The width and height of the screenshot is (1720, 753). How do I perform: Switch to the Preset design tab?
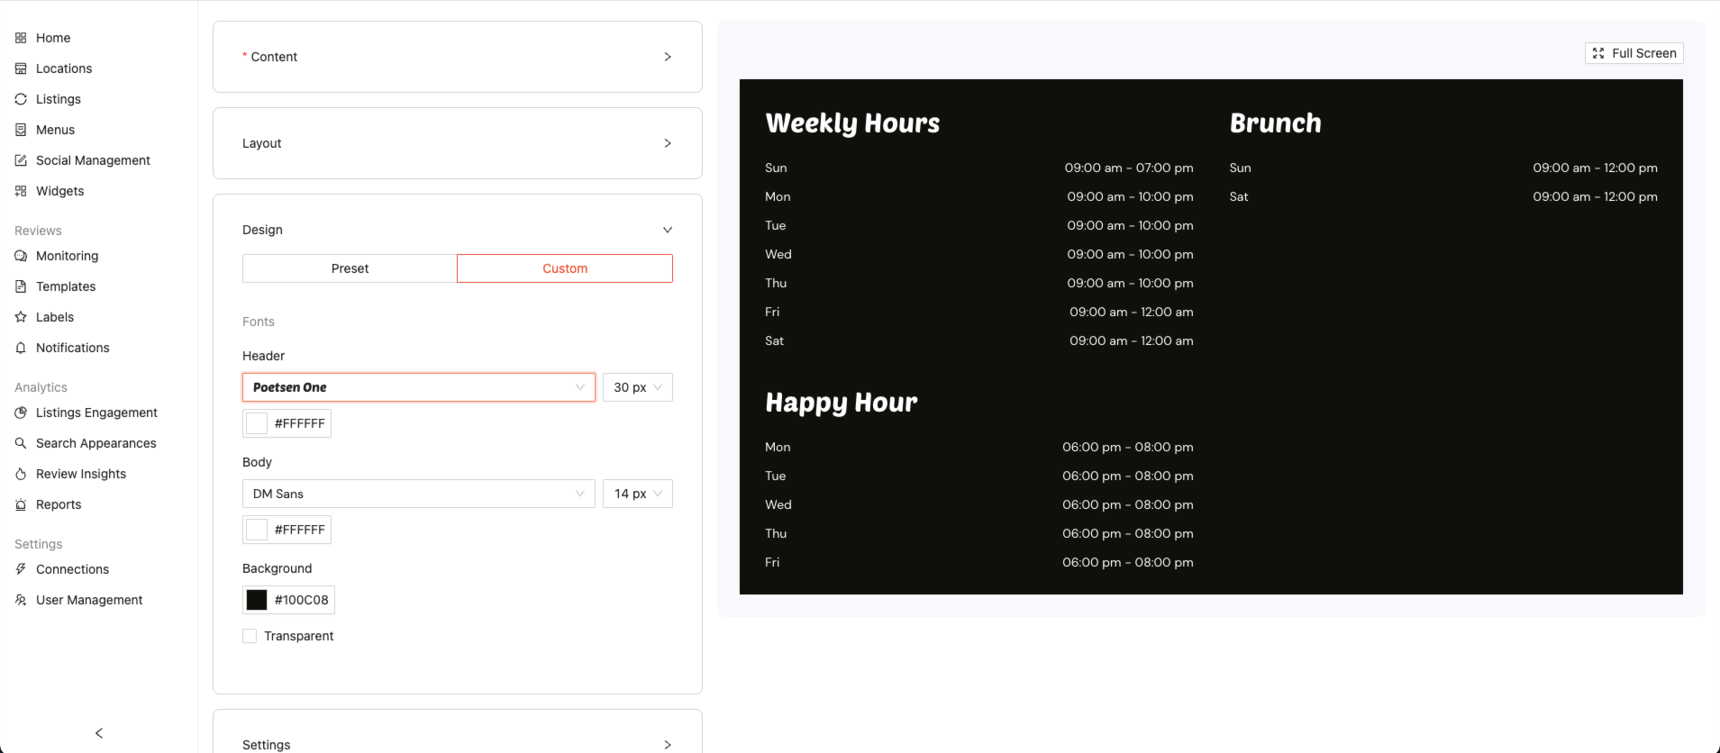point(350,268)
